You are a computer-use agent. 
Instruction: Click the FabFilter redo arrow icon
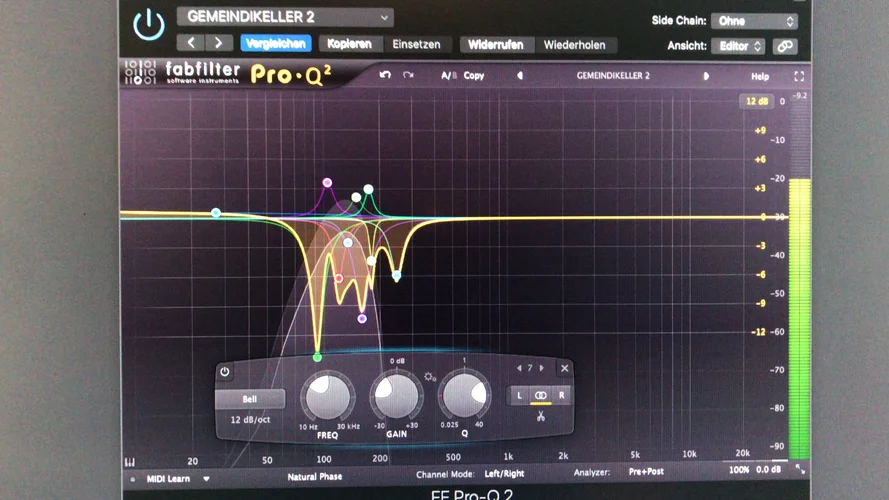(x=408, y=75)
